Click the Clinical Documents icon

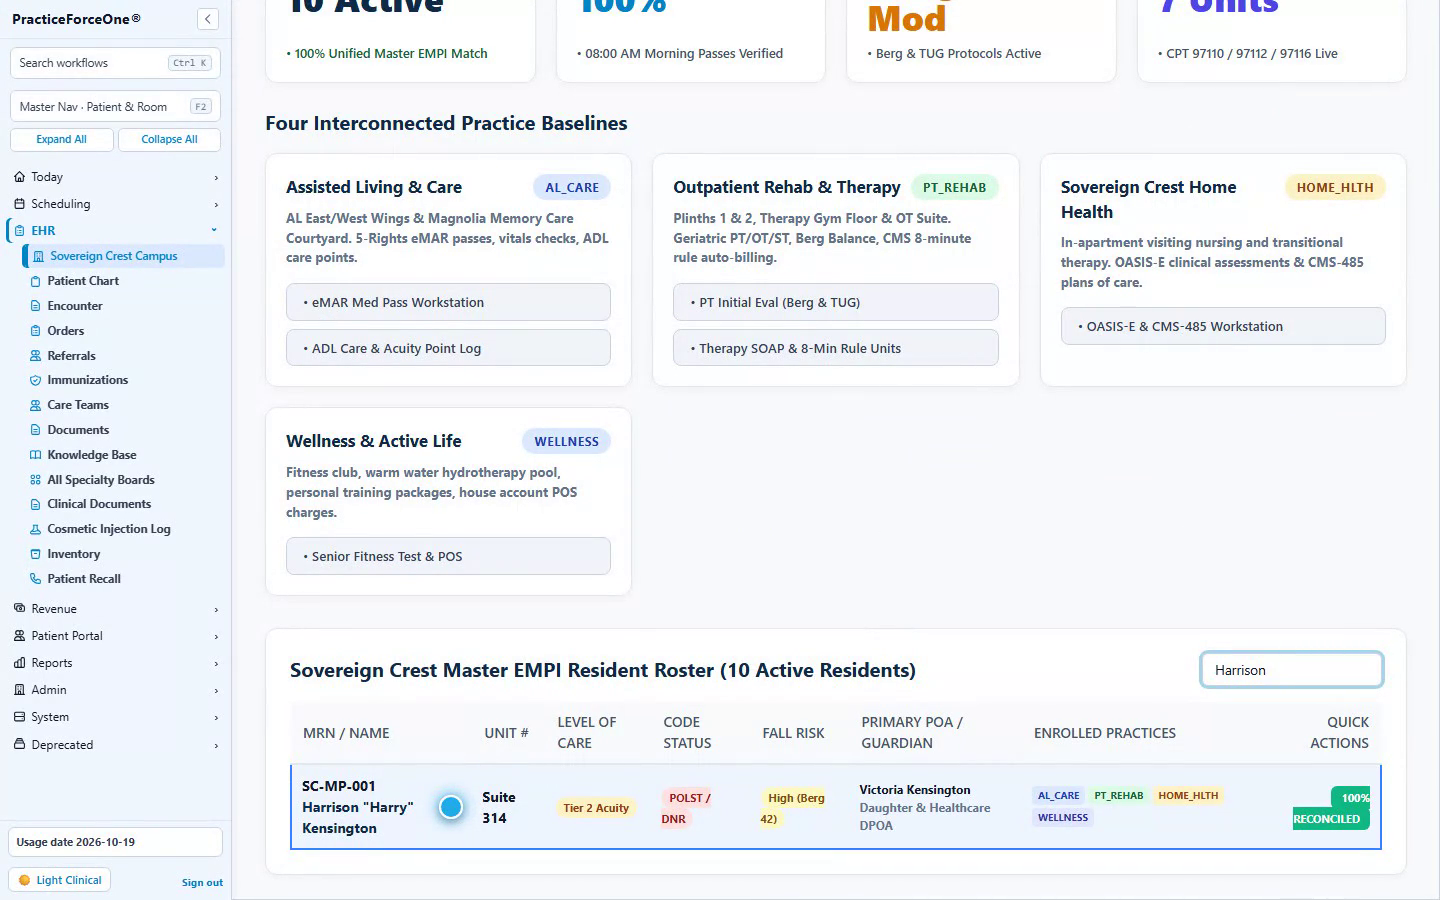(x=36, y=504)
